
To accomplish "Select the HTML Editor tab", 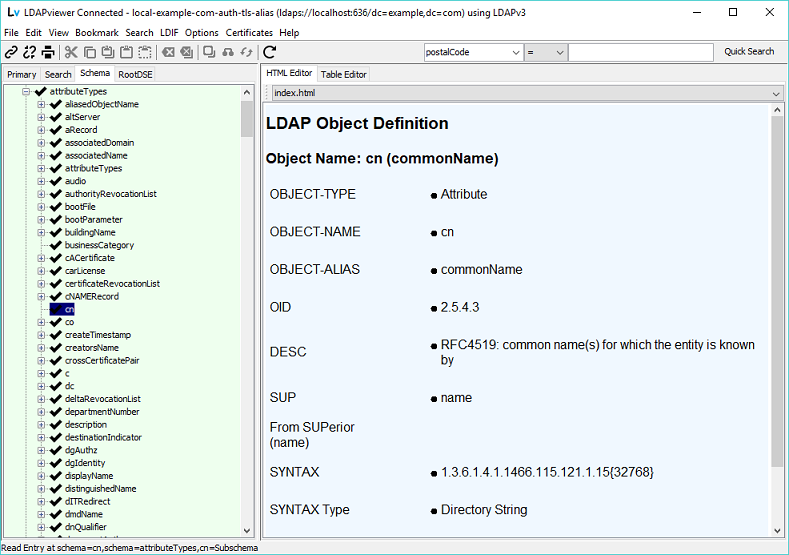I will point(289,73).
